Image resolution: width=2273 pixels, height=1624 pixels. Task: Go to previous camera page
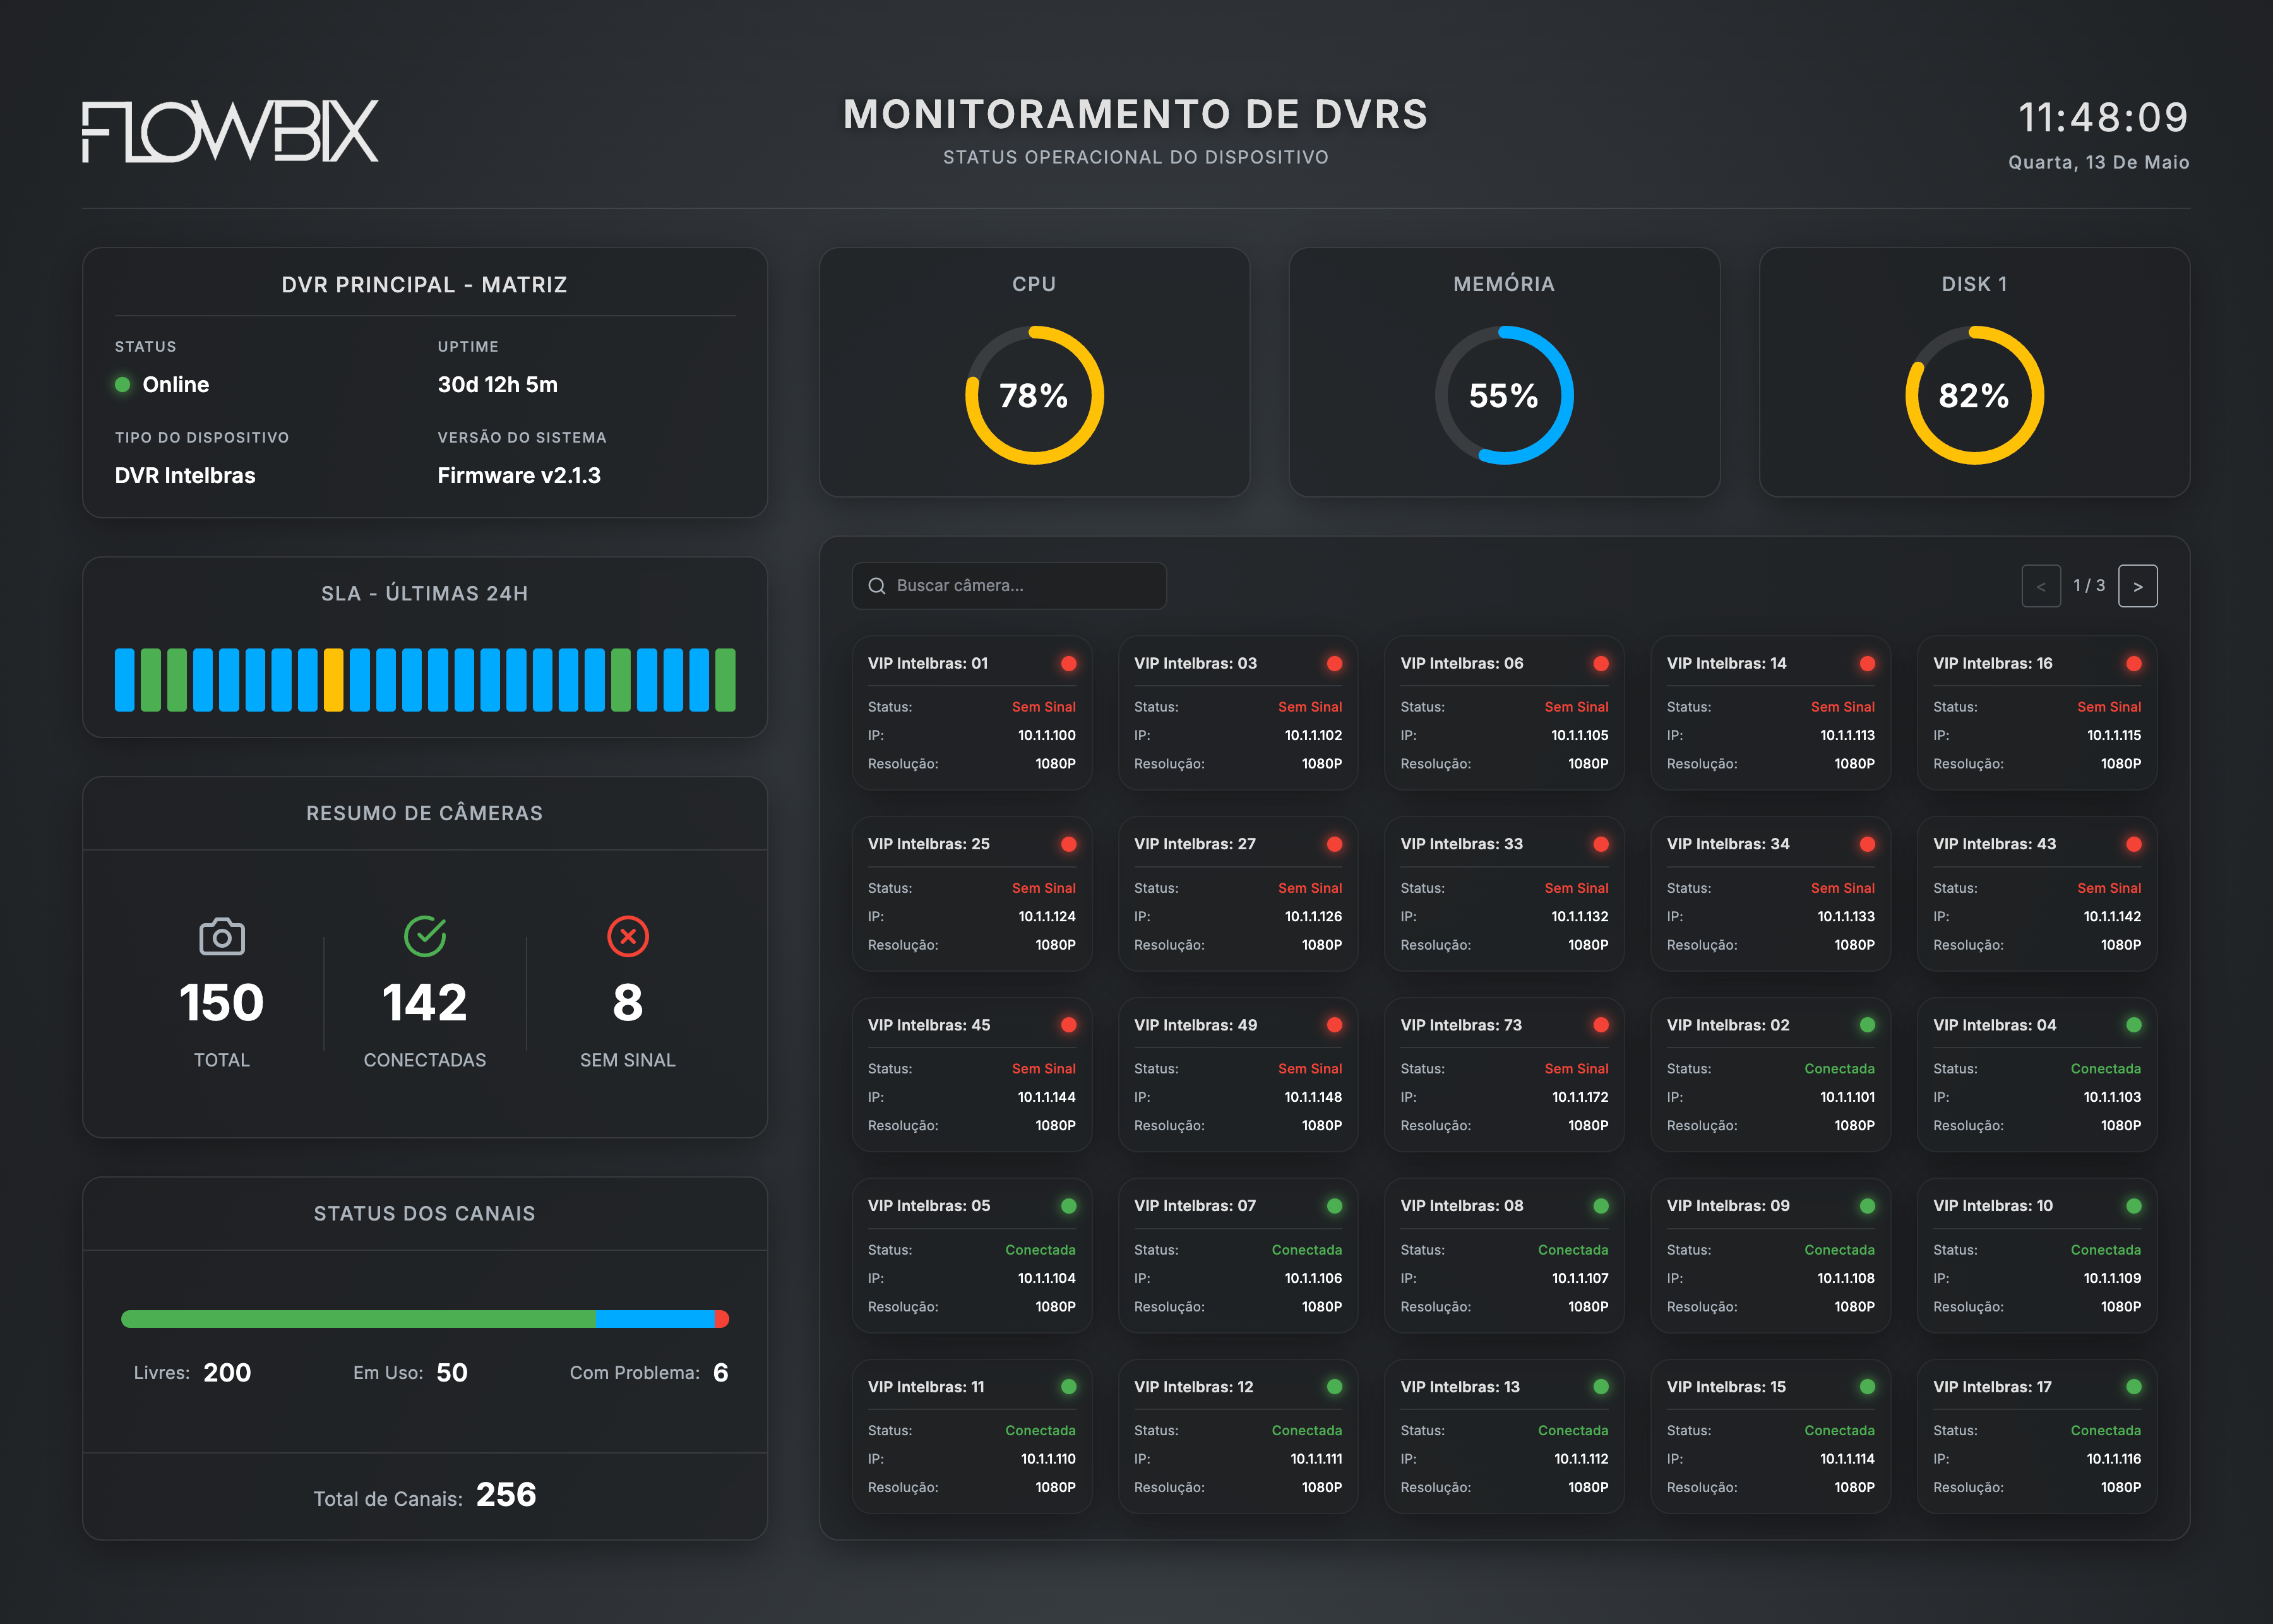2041,586
